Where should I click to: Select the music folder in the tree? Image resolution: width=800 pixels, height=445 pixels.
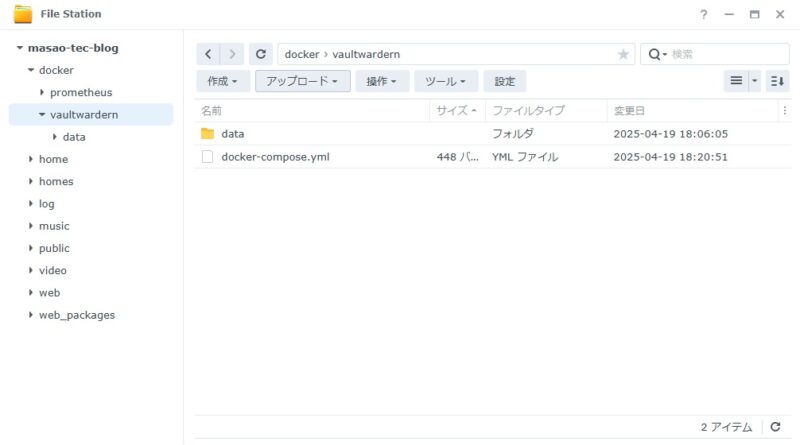click(x=54, y=226)
